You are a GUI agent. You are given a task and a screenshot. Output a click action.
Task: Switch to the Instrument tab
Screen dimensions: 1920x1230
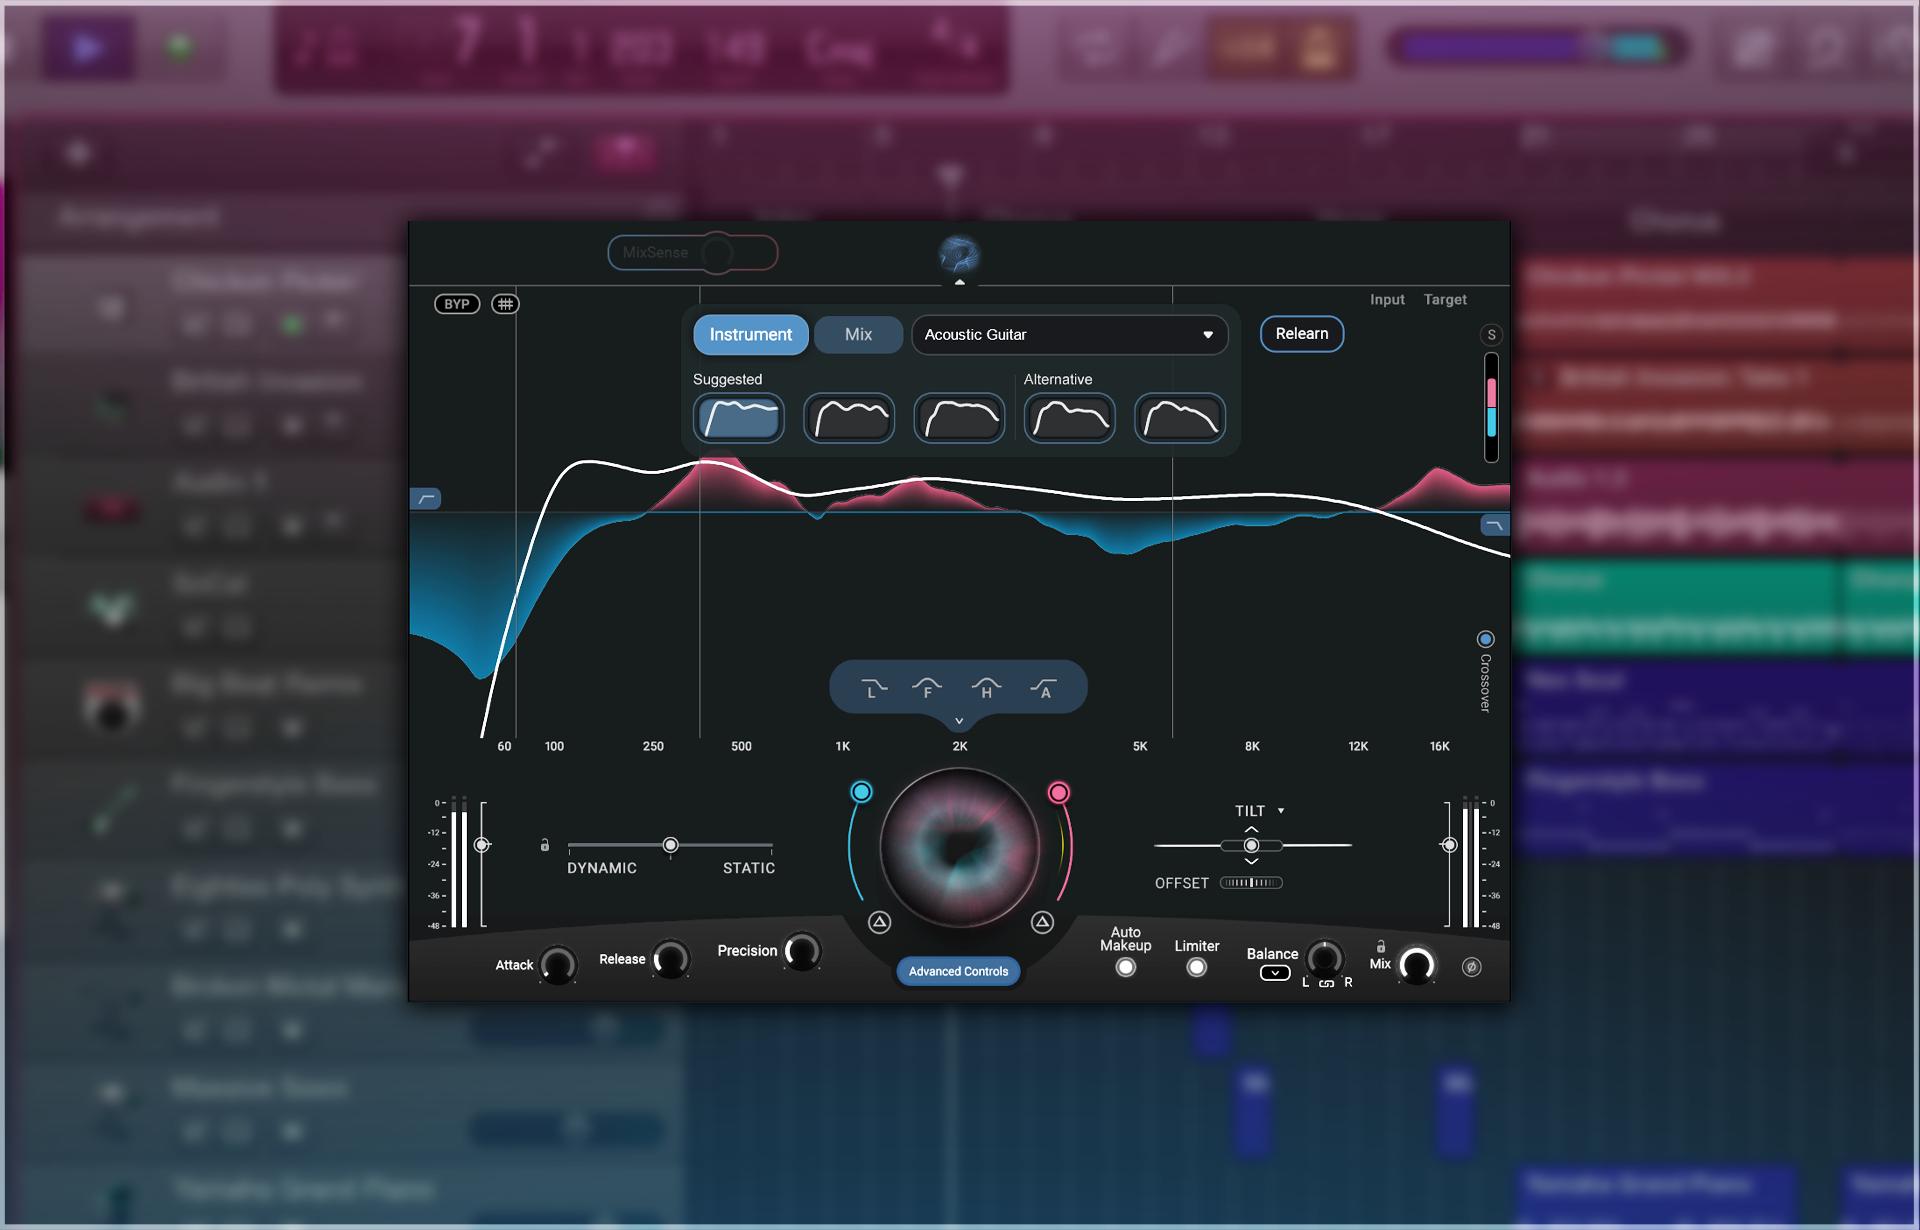tap(750, 335)
